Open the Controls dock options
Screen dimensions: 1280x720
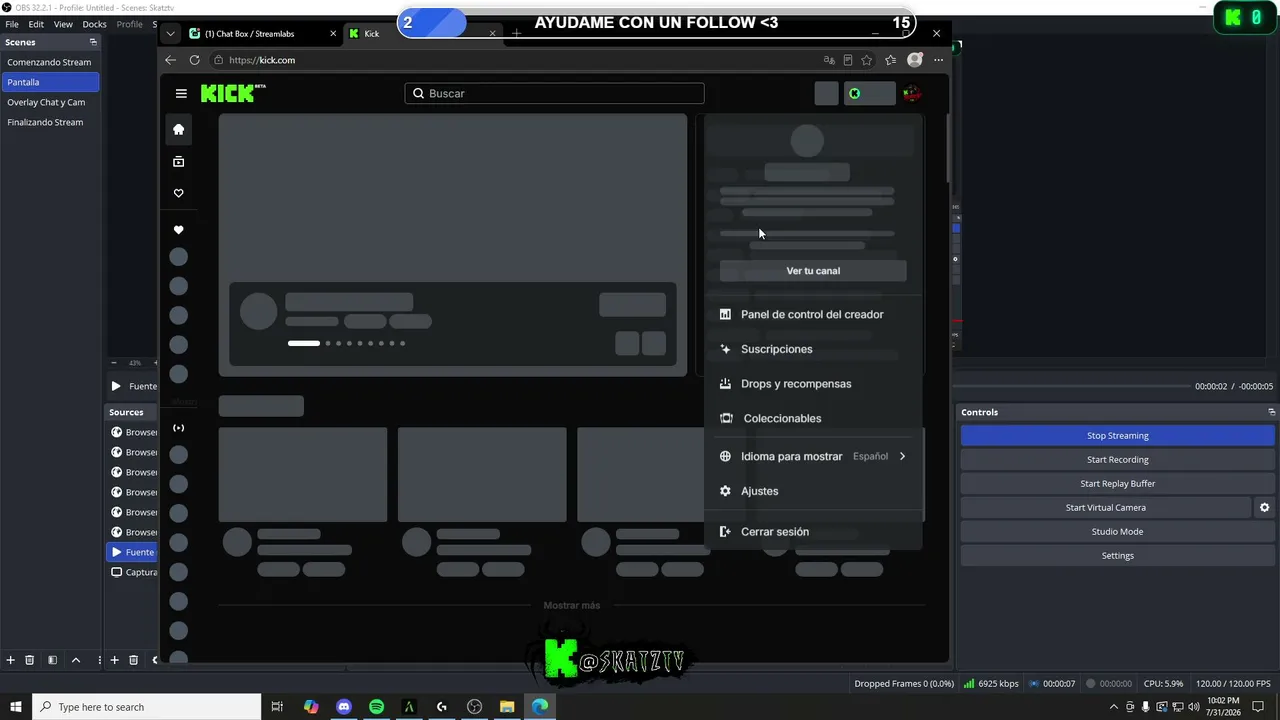pyautogui.click(x=1271, y=412)
